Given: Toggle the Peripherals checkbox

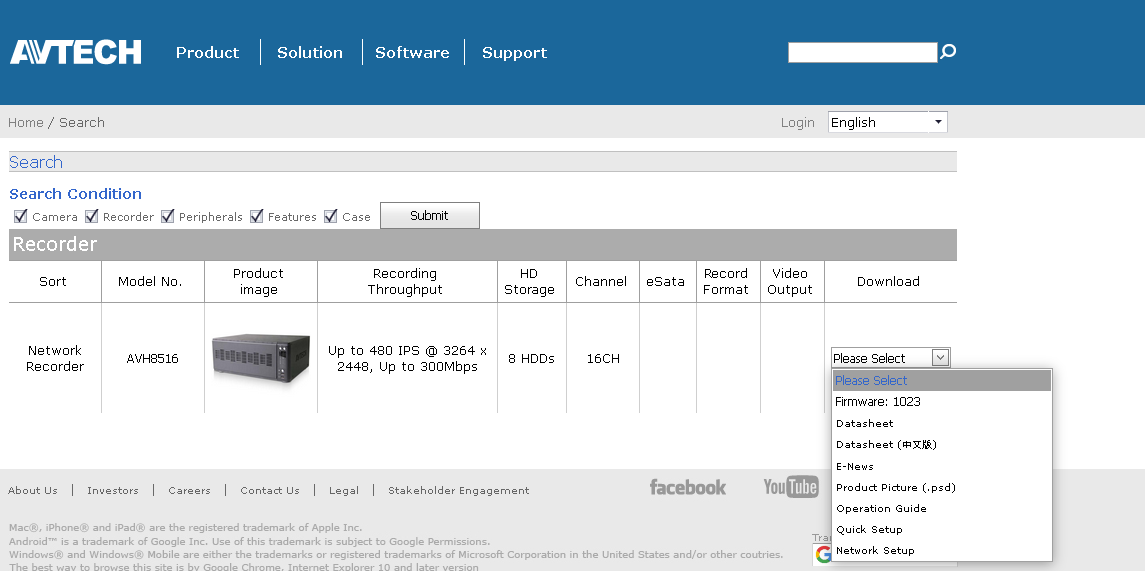Looking at the screenshot, I should 167,216.
